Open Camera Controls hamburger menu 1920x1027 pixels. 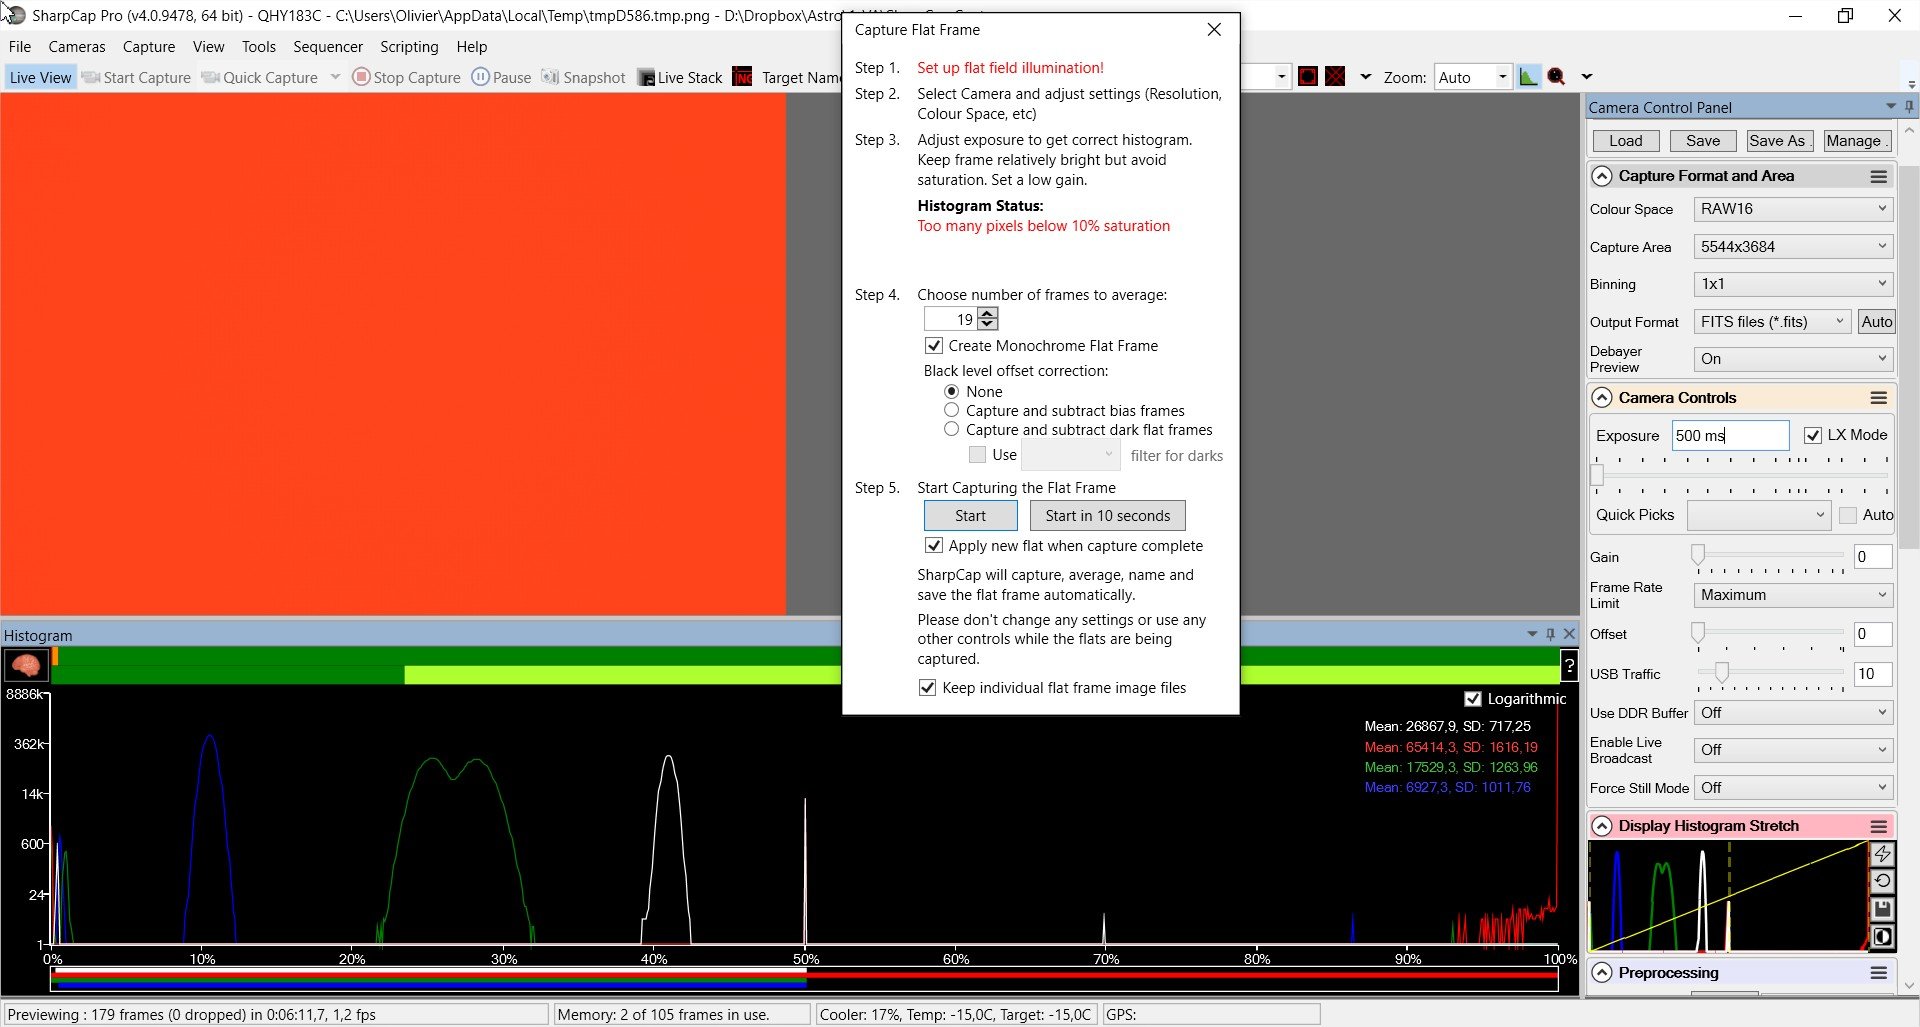1879,398
